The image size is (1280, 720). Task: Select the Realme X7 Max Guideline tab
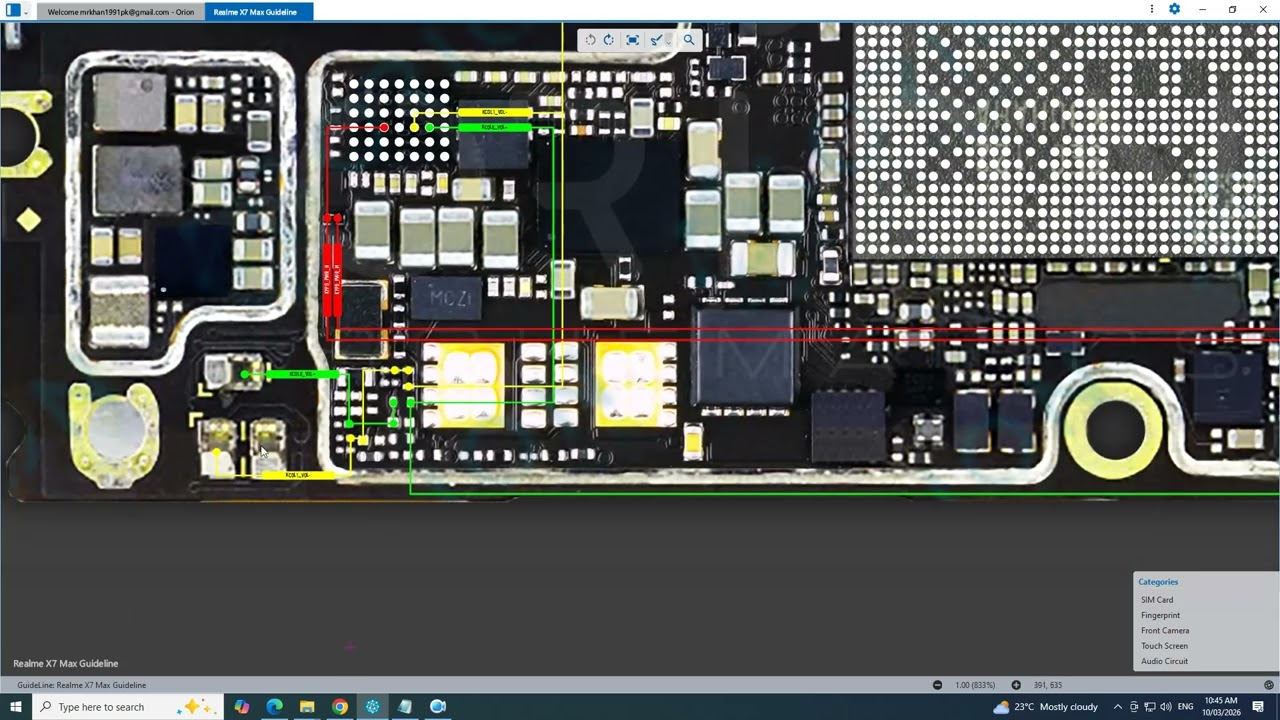point(255,12)
